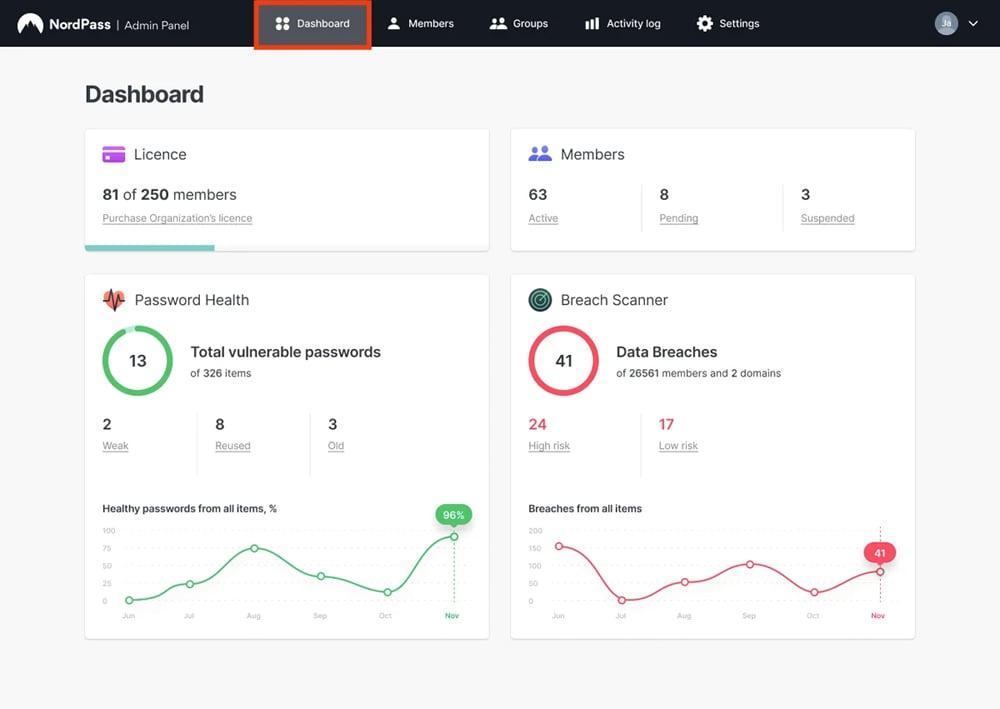Click the purple Licence card icon
Viewport: 1000px width, 709px height.
coord(114,154)
